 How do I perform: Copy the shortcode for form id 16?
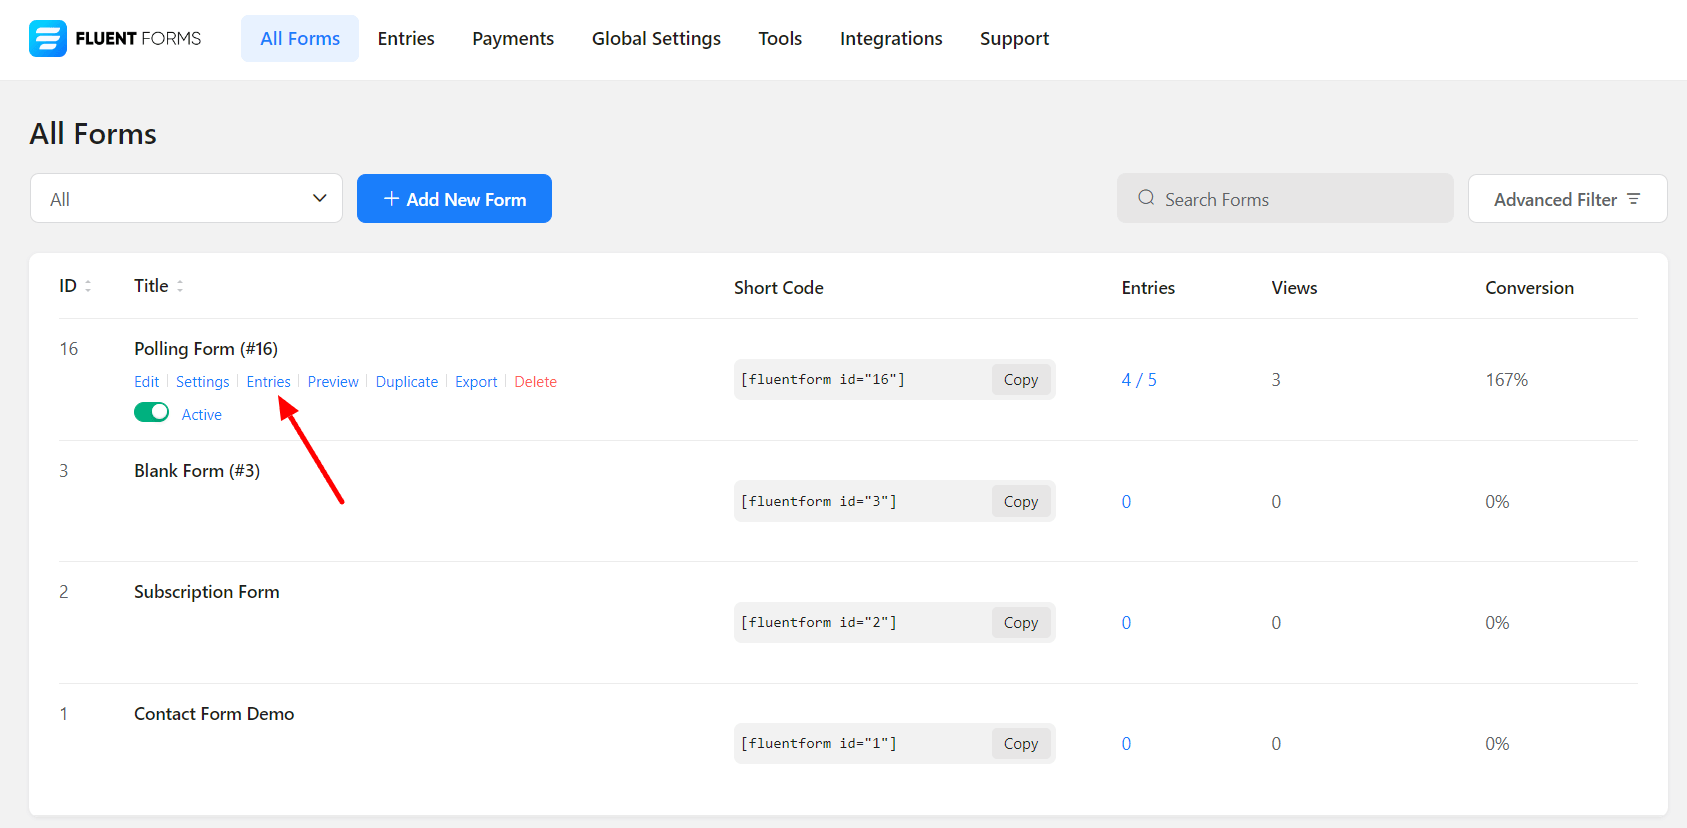[x=1020, y=380]
